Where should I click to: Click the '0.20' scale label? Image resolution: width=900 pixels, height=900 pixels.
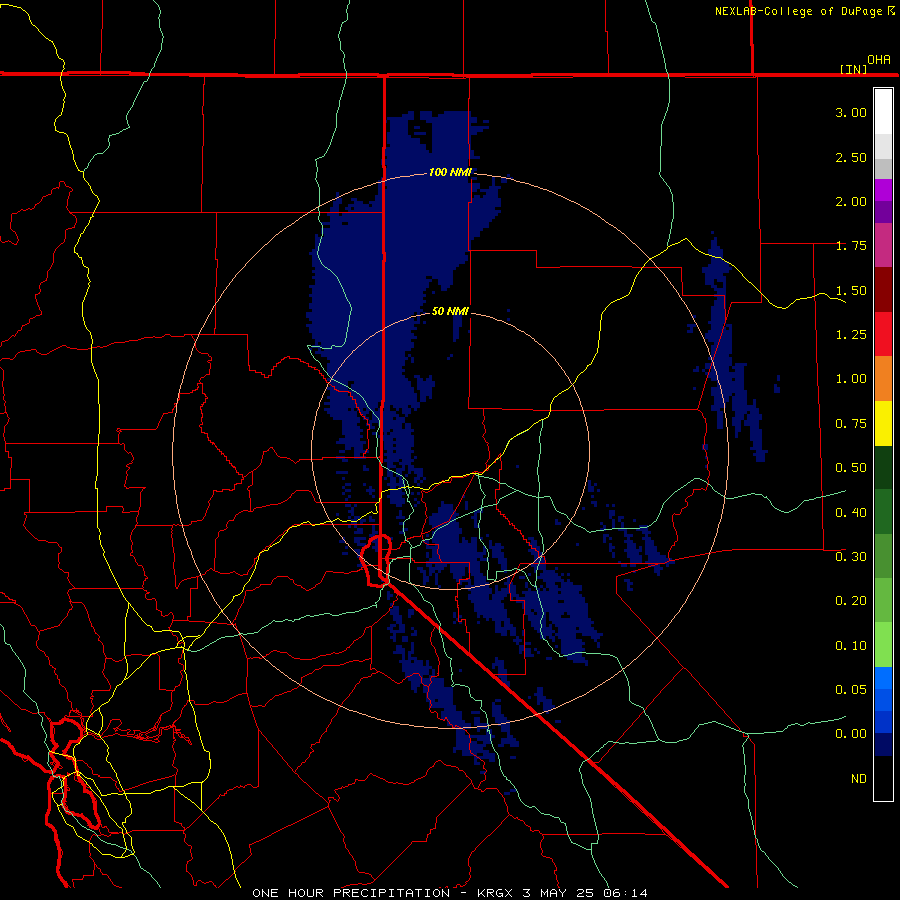point(851,601)
